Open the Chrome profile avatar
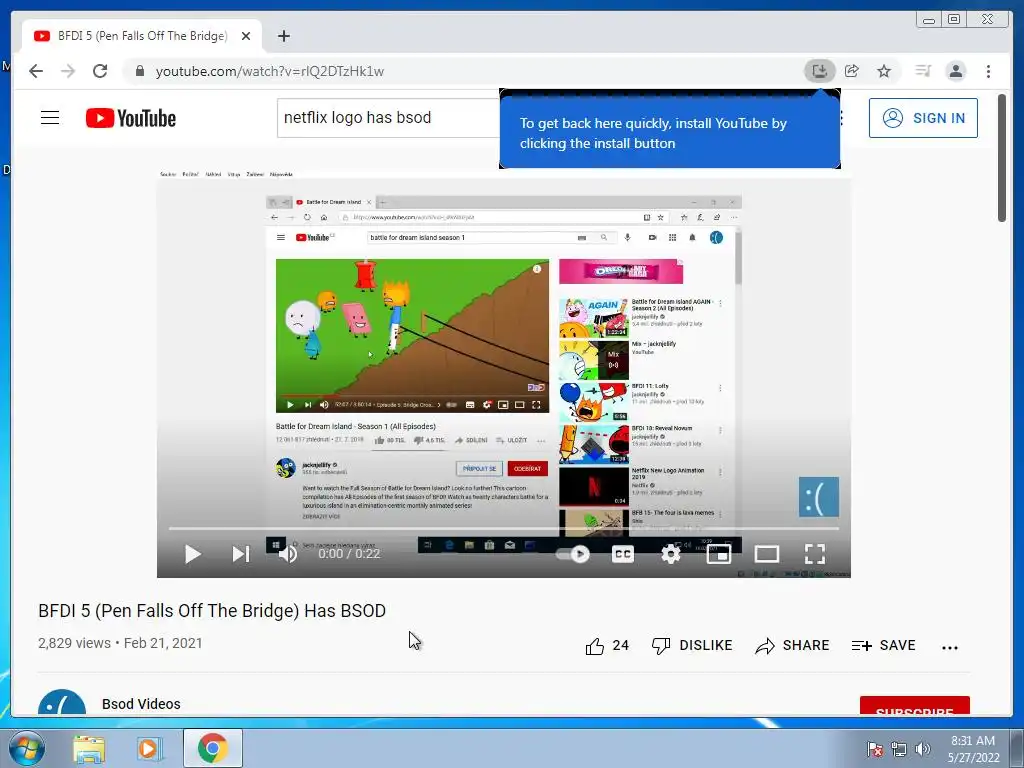The image size is (1024, 768). click(x=955, y=71)
